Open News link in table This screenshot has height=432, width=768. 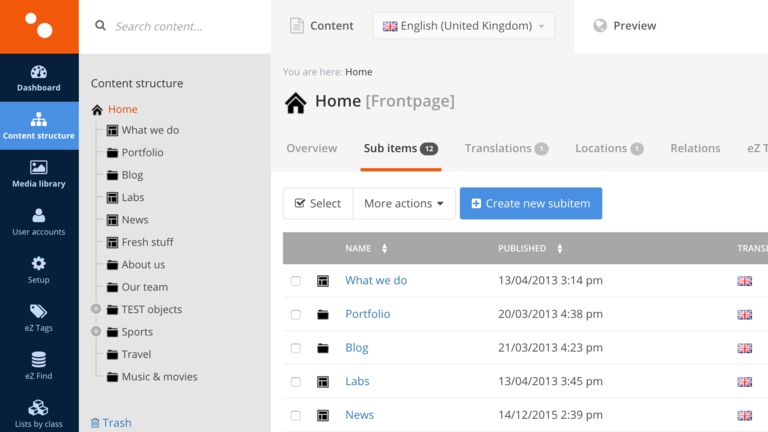coord(360,415)
